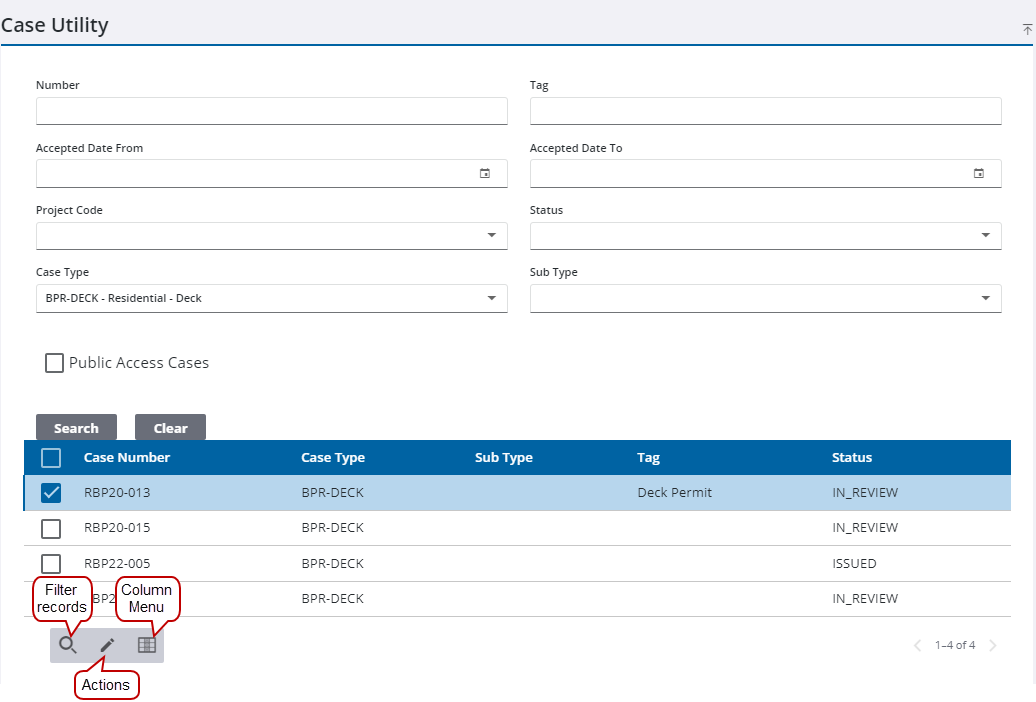1036x702 pixels.
Task: Open the Filter records search icon
Action: 68,645
